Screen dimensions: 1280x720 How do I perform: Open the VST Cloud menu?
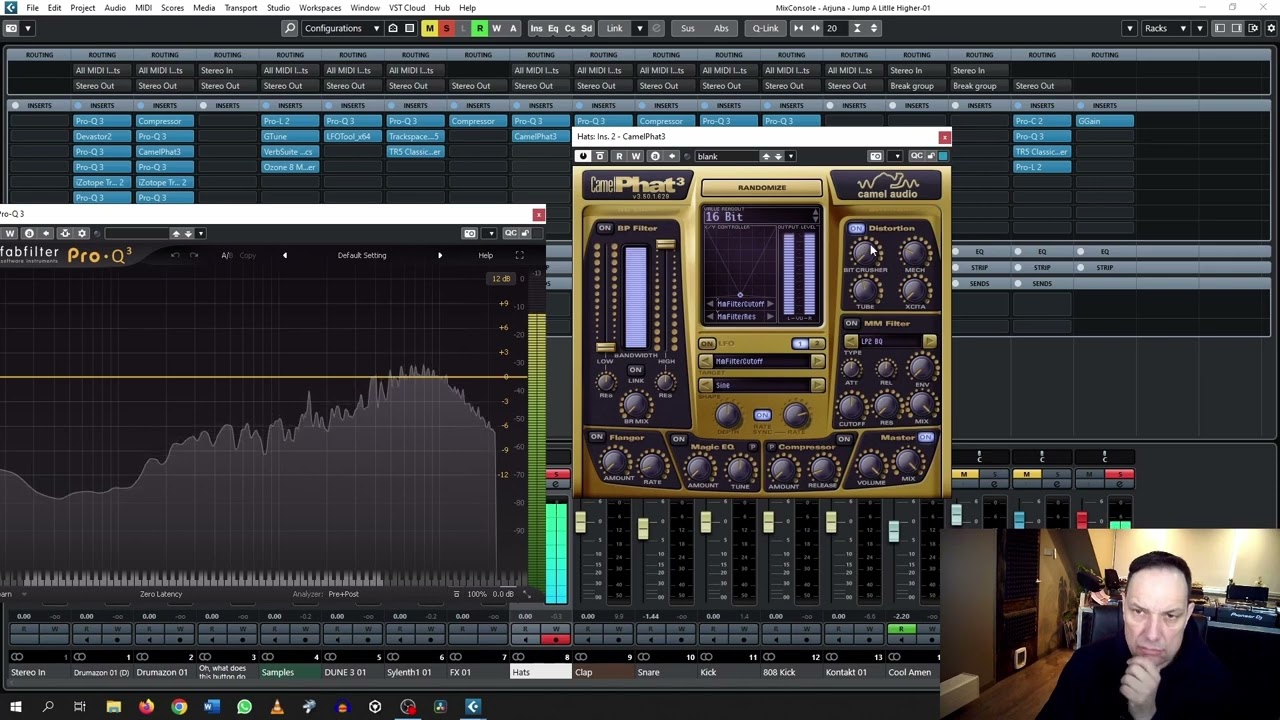click(x=407, y=8)
